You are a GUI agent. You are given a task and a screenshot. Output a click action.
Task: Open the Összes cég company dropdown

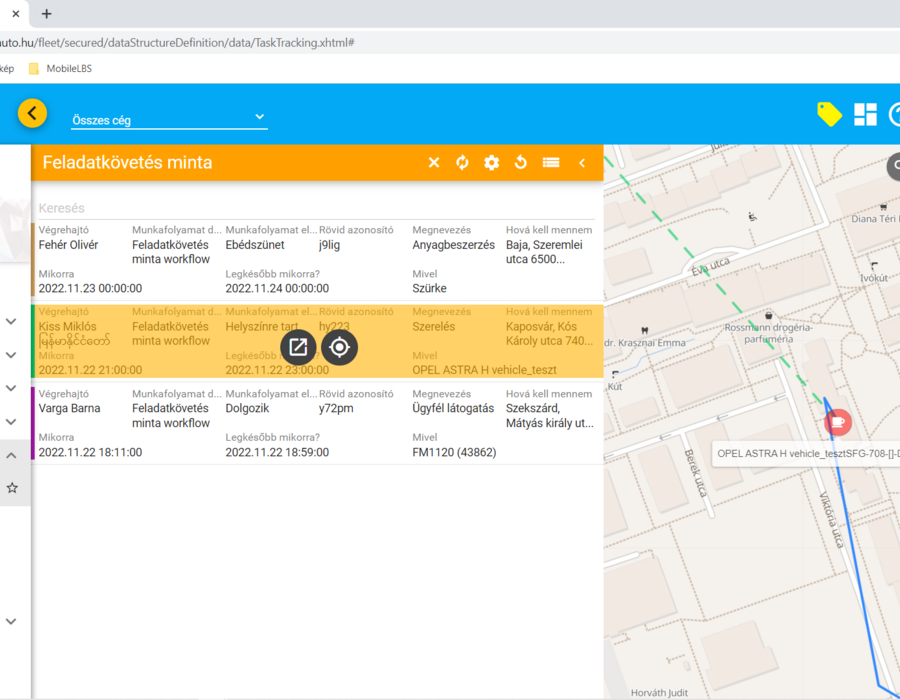[x=169, y=119]
